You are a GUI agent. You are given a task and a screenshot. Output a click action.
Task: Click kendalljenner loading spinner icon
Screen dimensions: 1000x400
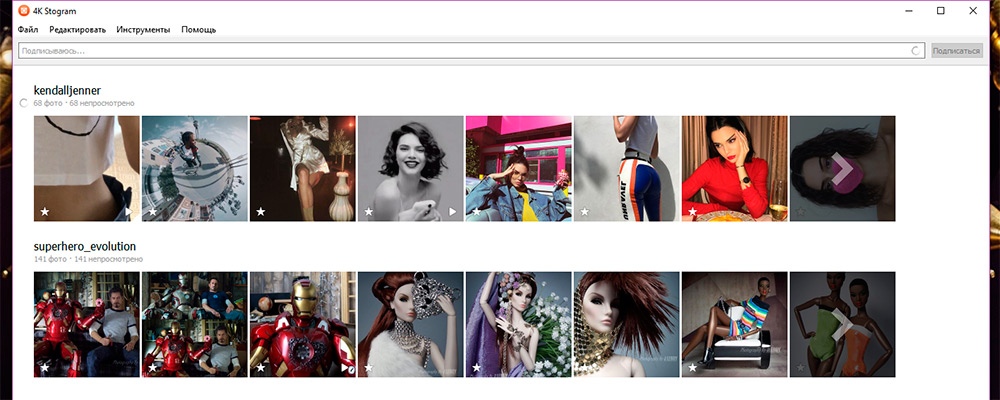point(24,103)
